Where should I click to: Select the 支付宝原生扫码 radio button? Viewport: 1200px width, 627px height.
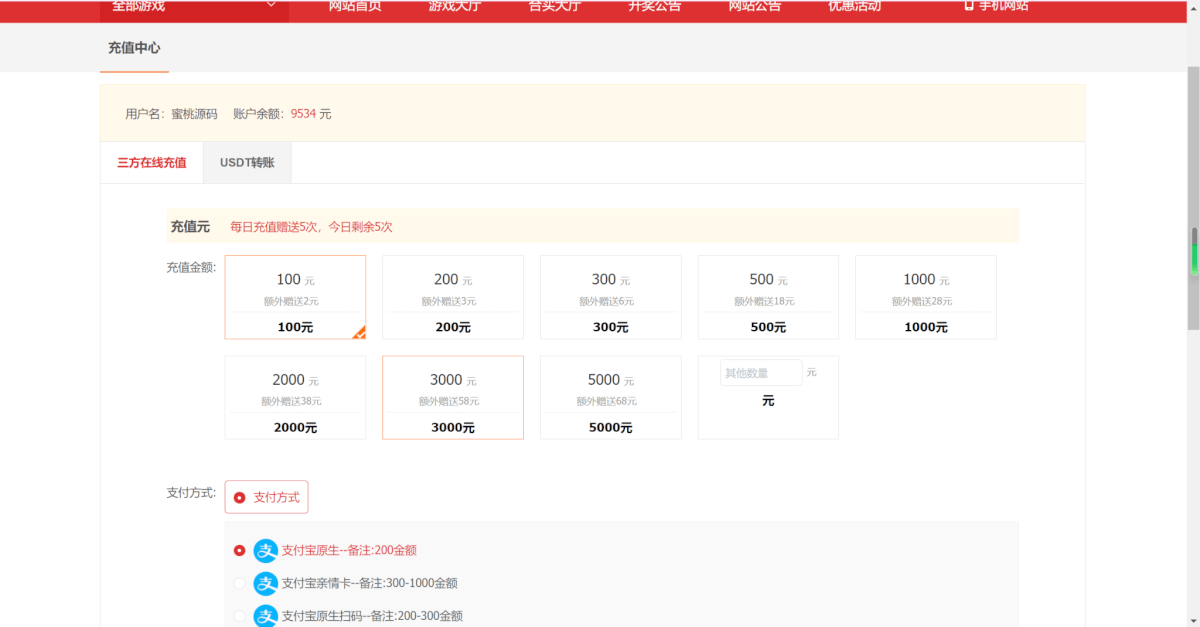coord(239,616)
